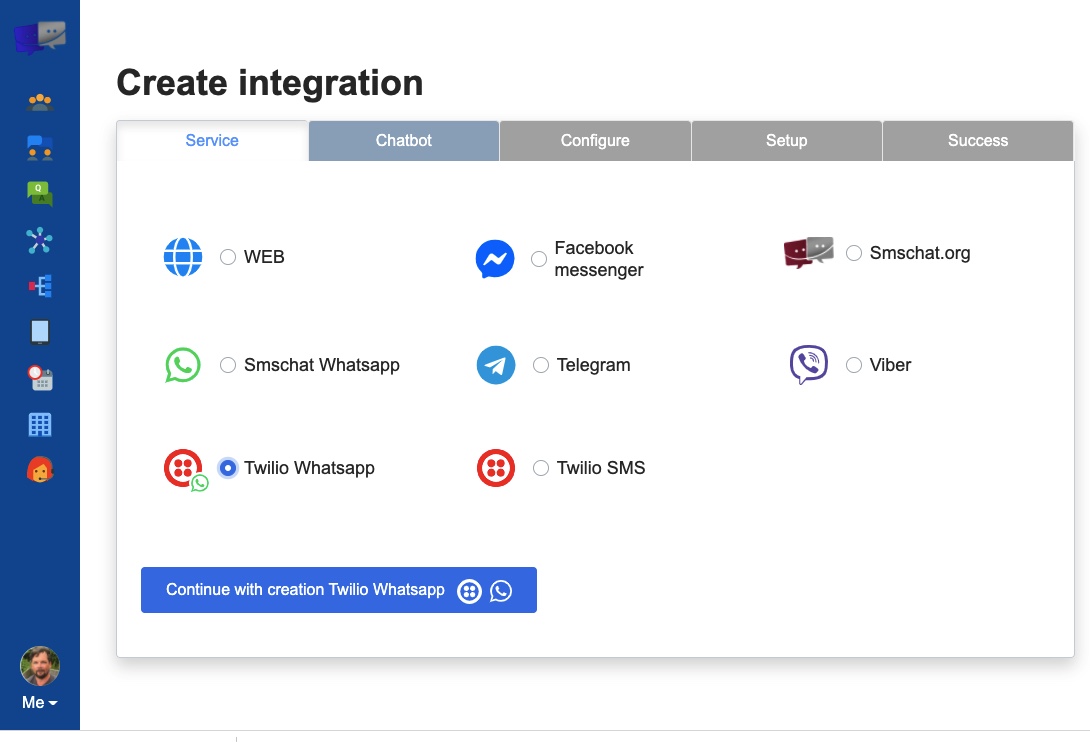This screenshot has height=742, width=1090.
Task: Open the network hub sidebar icon
Action: (x=40, y=241)
